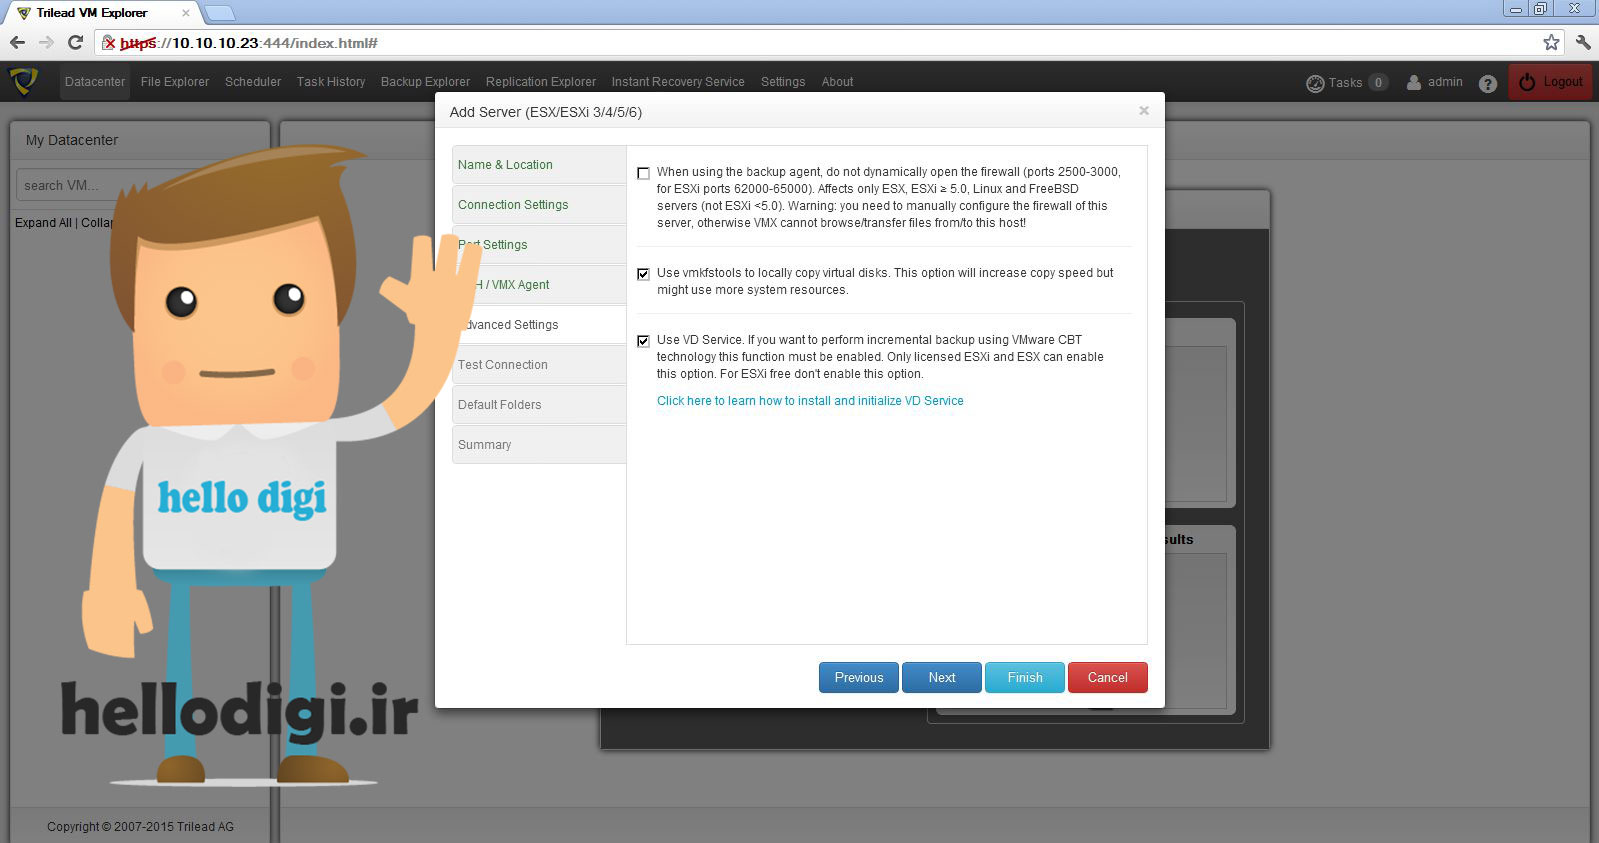Cancel the Add Server wizard
Viewport: 1599px width, 843px height.
(x=1108, y=677)
